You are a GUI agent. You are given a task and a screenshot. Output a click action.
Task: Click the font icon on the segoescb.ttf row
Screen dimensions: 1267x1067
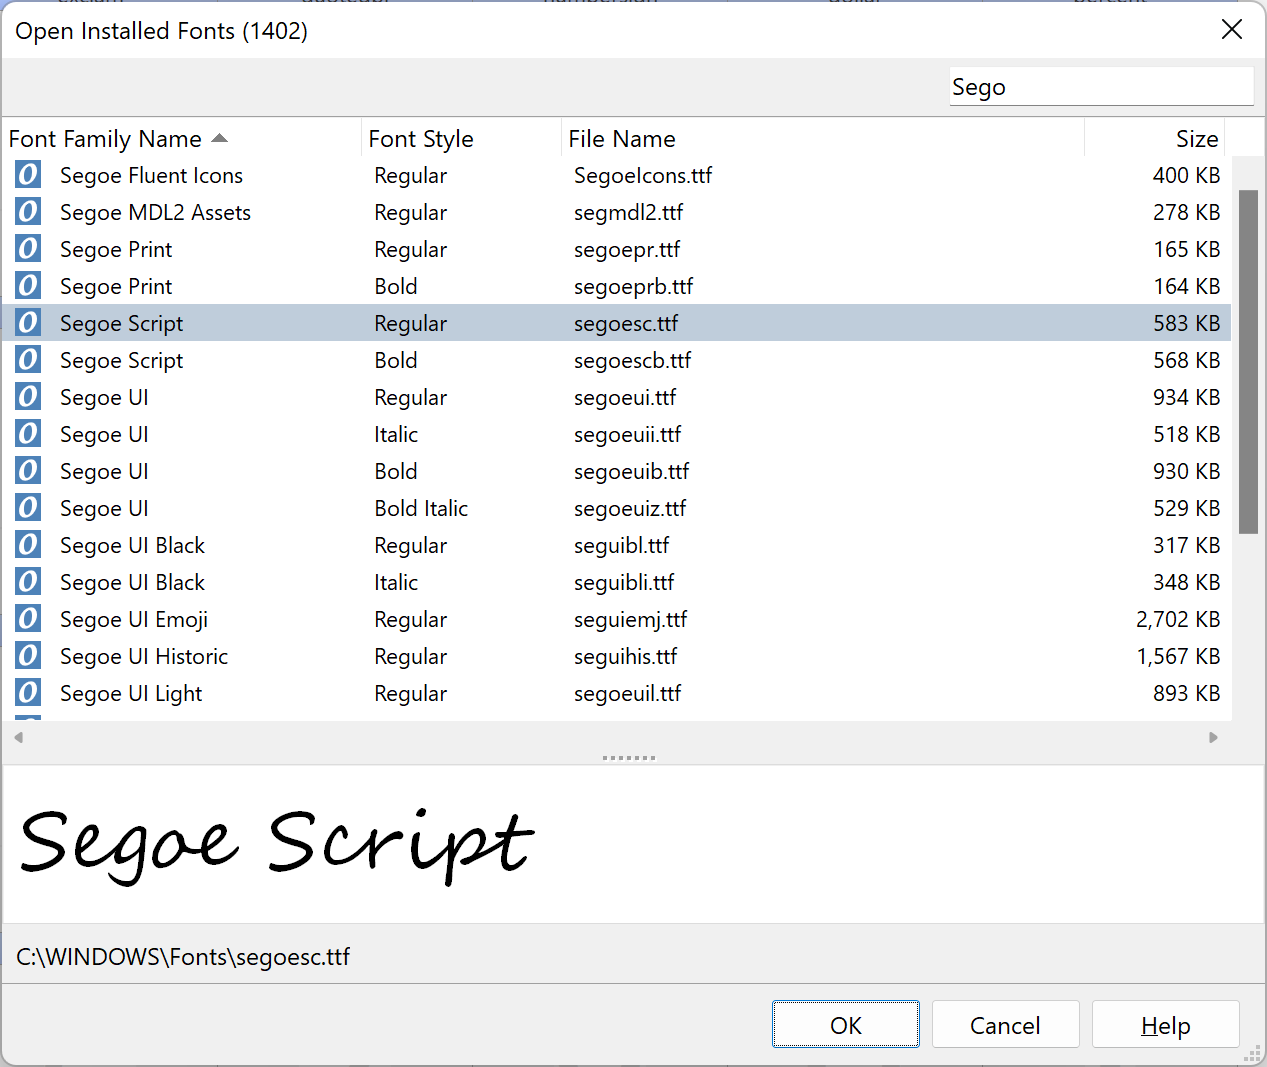(x=28, y=360)
